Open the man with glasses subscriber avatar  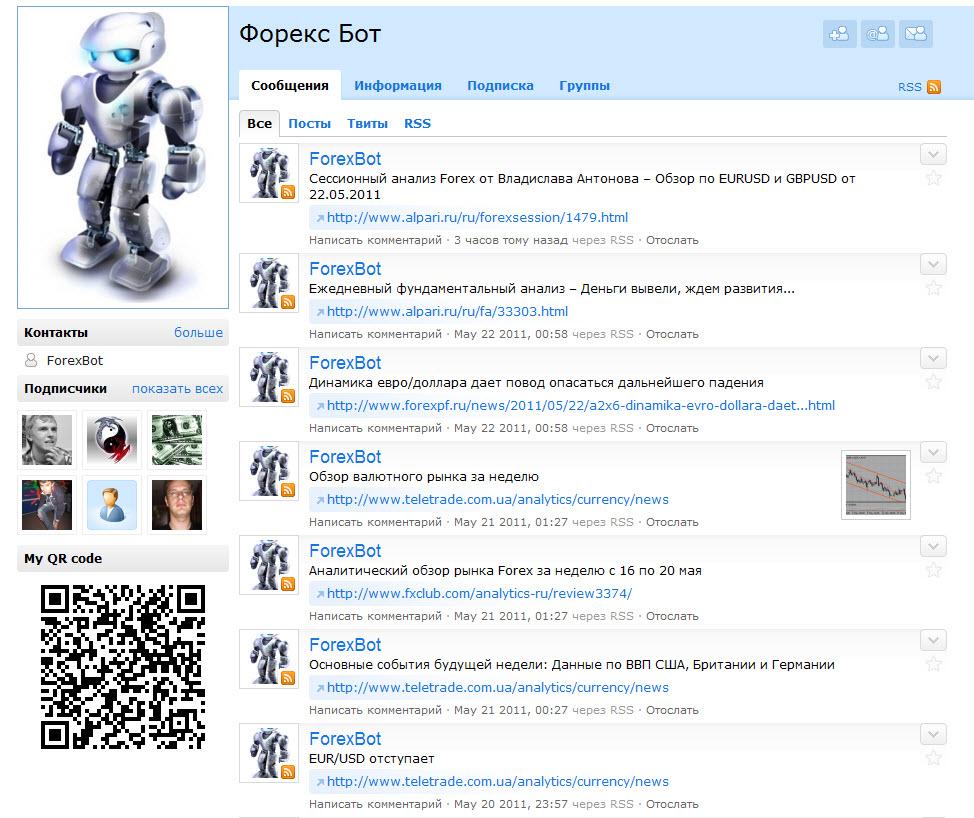177,505
